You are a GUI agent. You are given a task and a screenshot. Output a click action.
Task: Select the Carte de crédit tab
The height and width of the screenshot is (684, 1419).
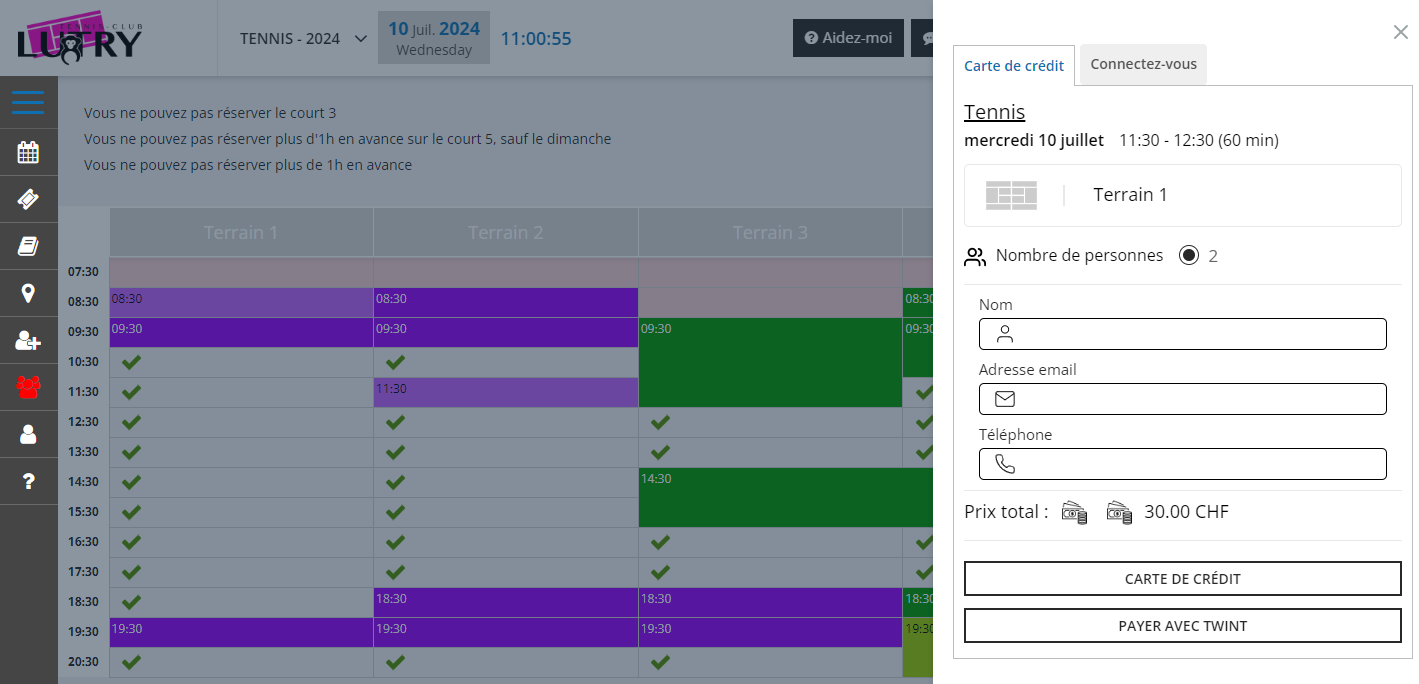pyautogui.click(x=1013, y=66)
